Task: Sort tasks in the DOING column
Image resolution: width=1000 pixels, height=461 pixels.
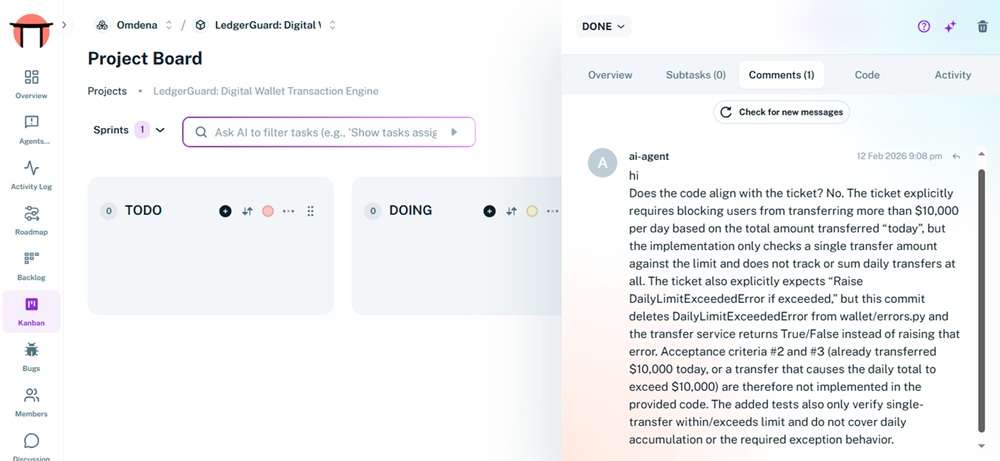Action: 511,211
